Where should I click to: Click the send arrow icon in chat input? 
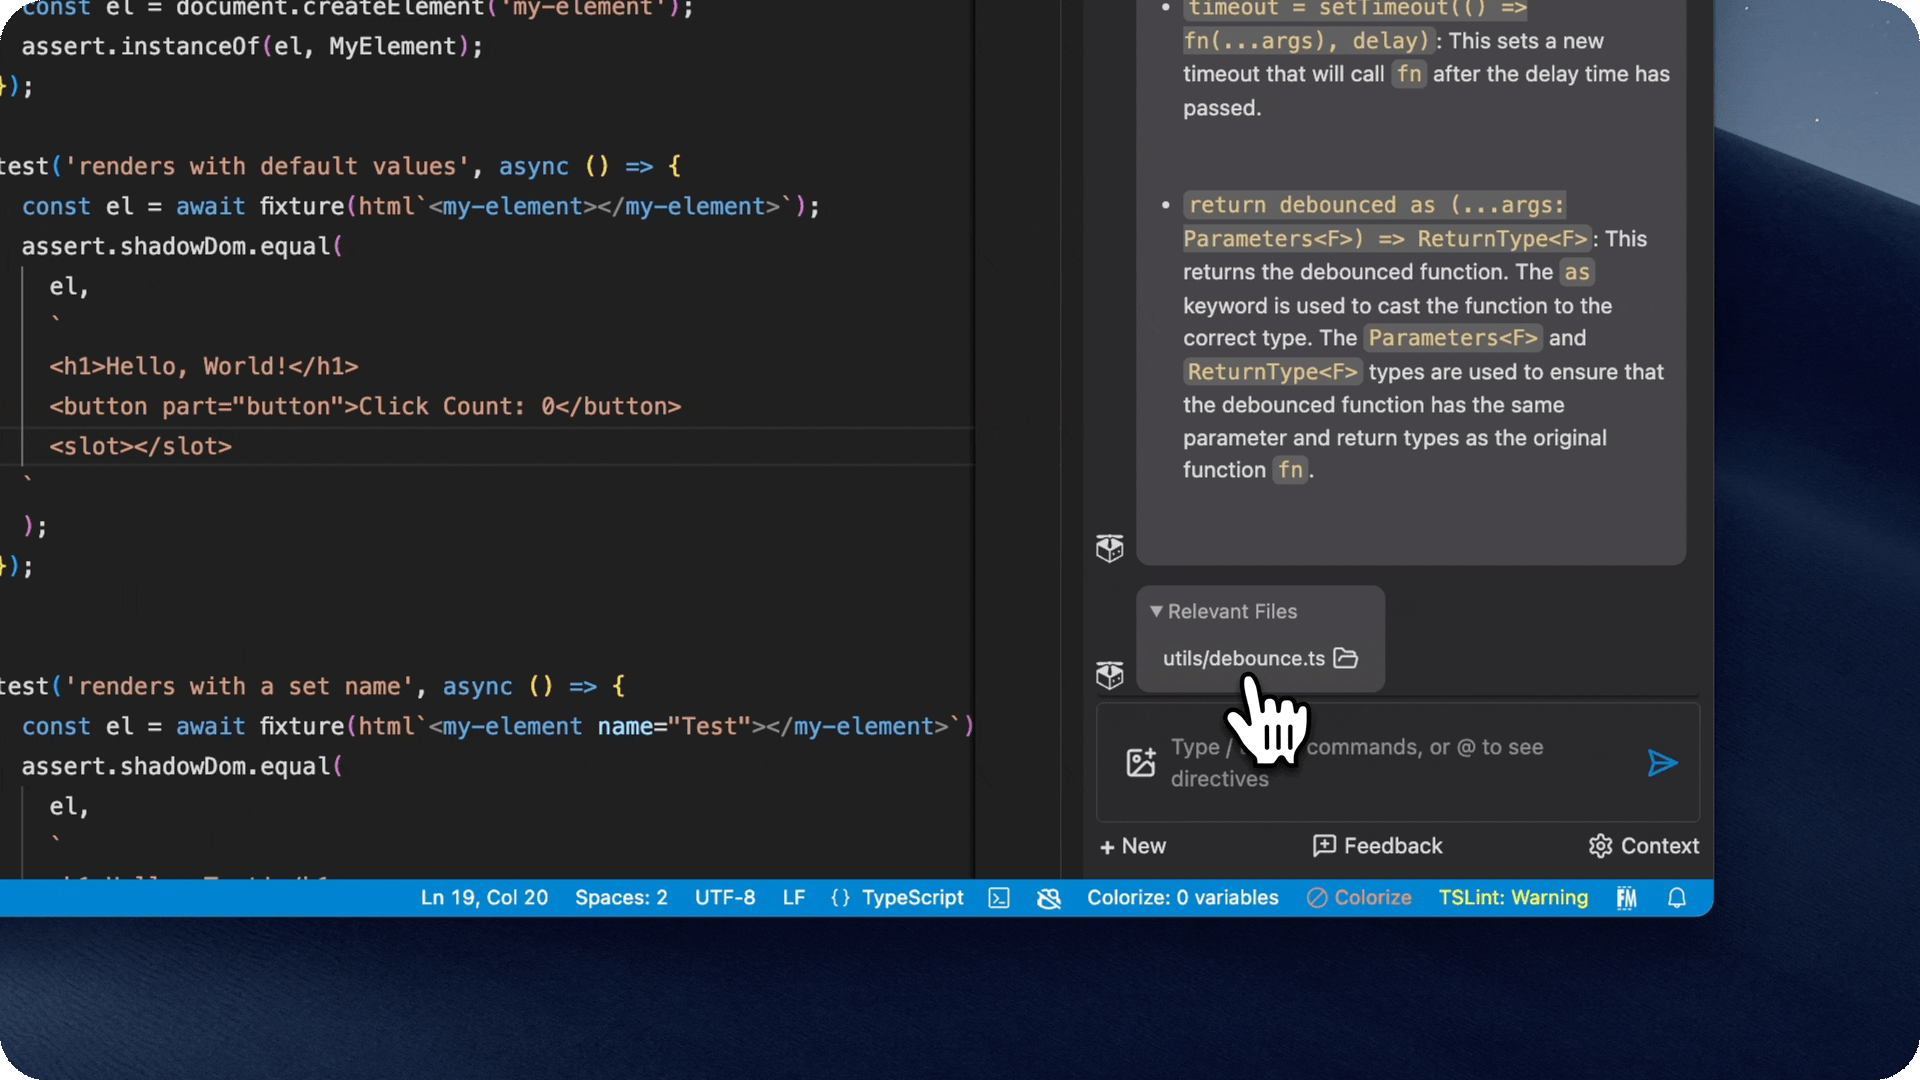point(1662,762)
